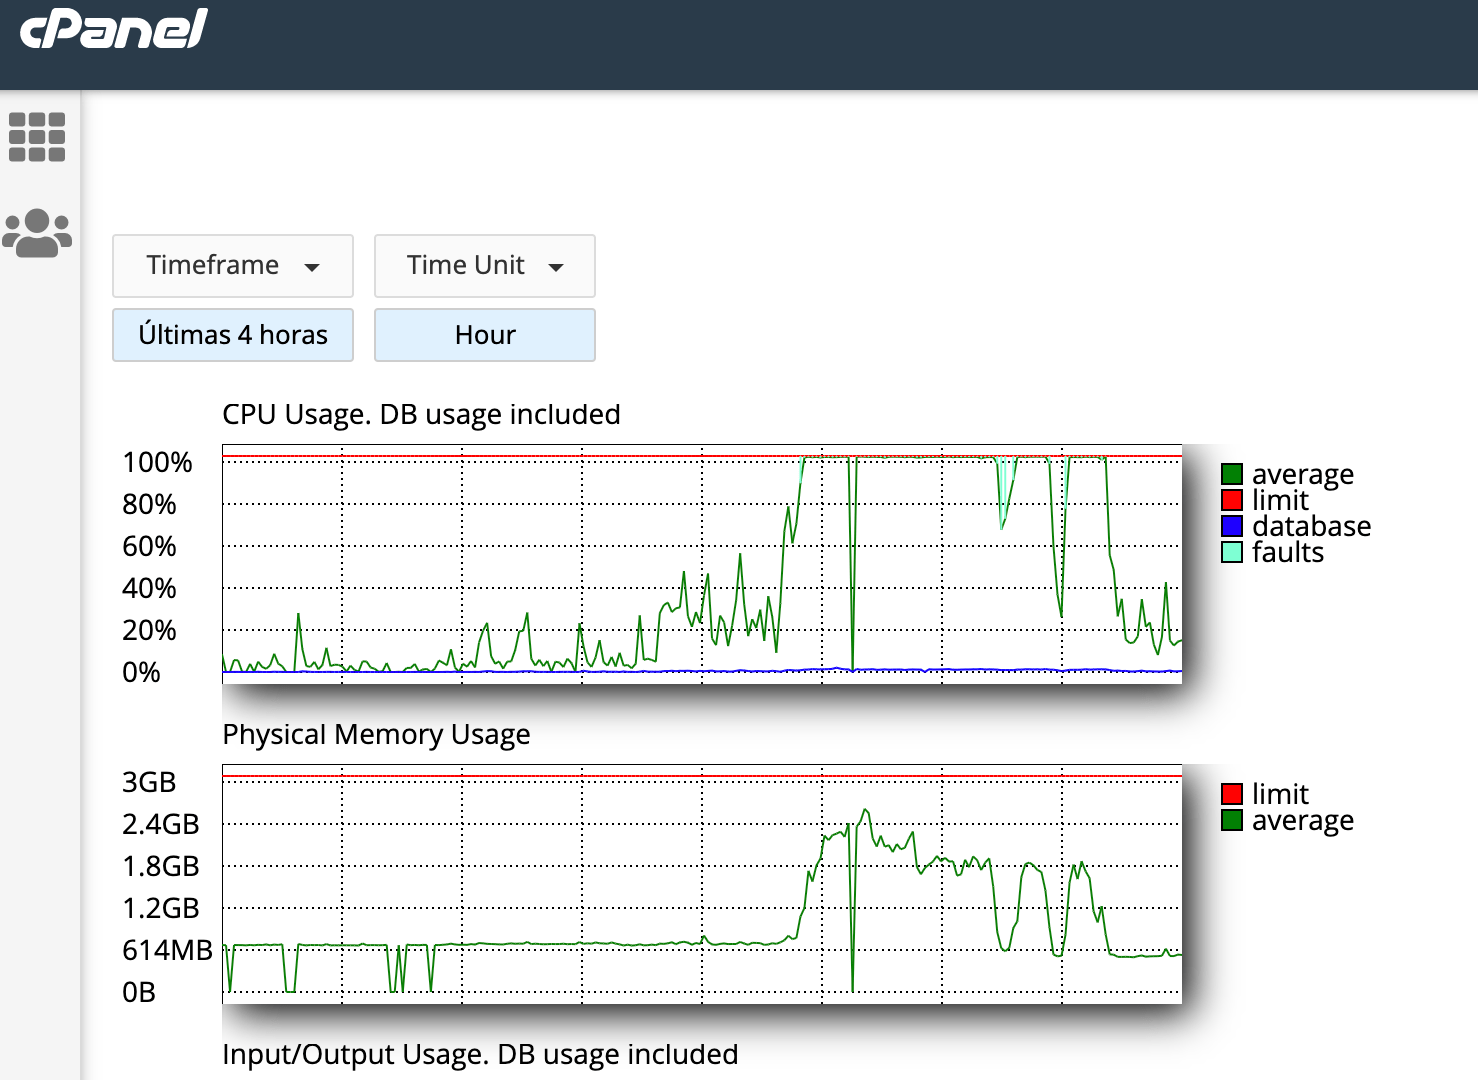Click green average swatch in Memory legend
1478x1080 pixels.
[1232, 820]
